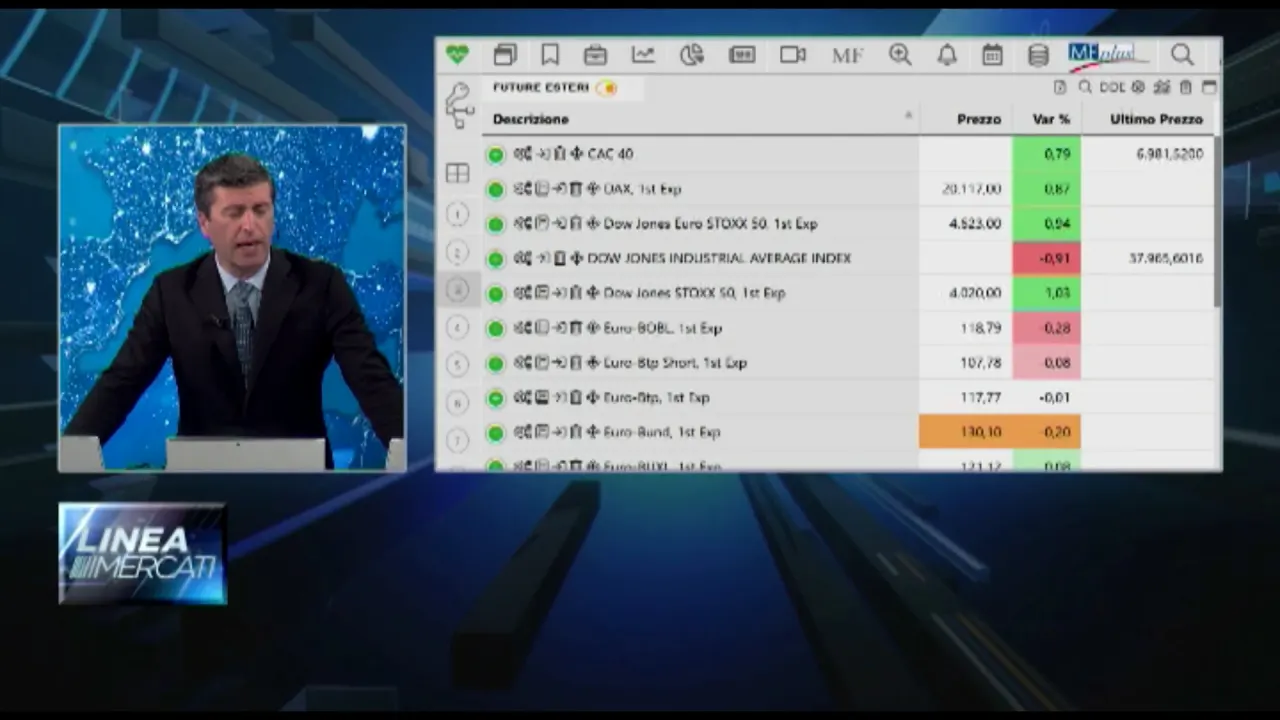Click the last price 6.981,5200
This screenshot has width=1280, height=720.
[x=1169, y=154]
